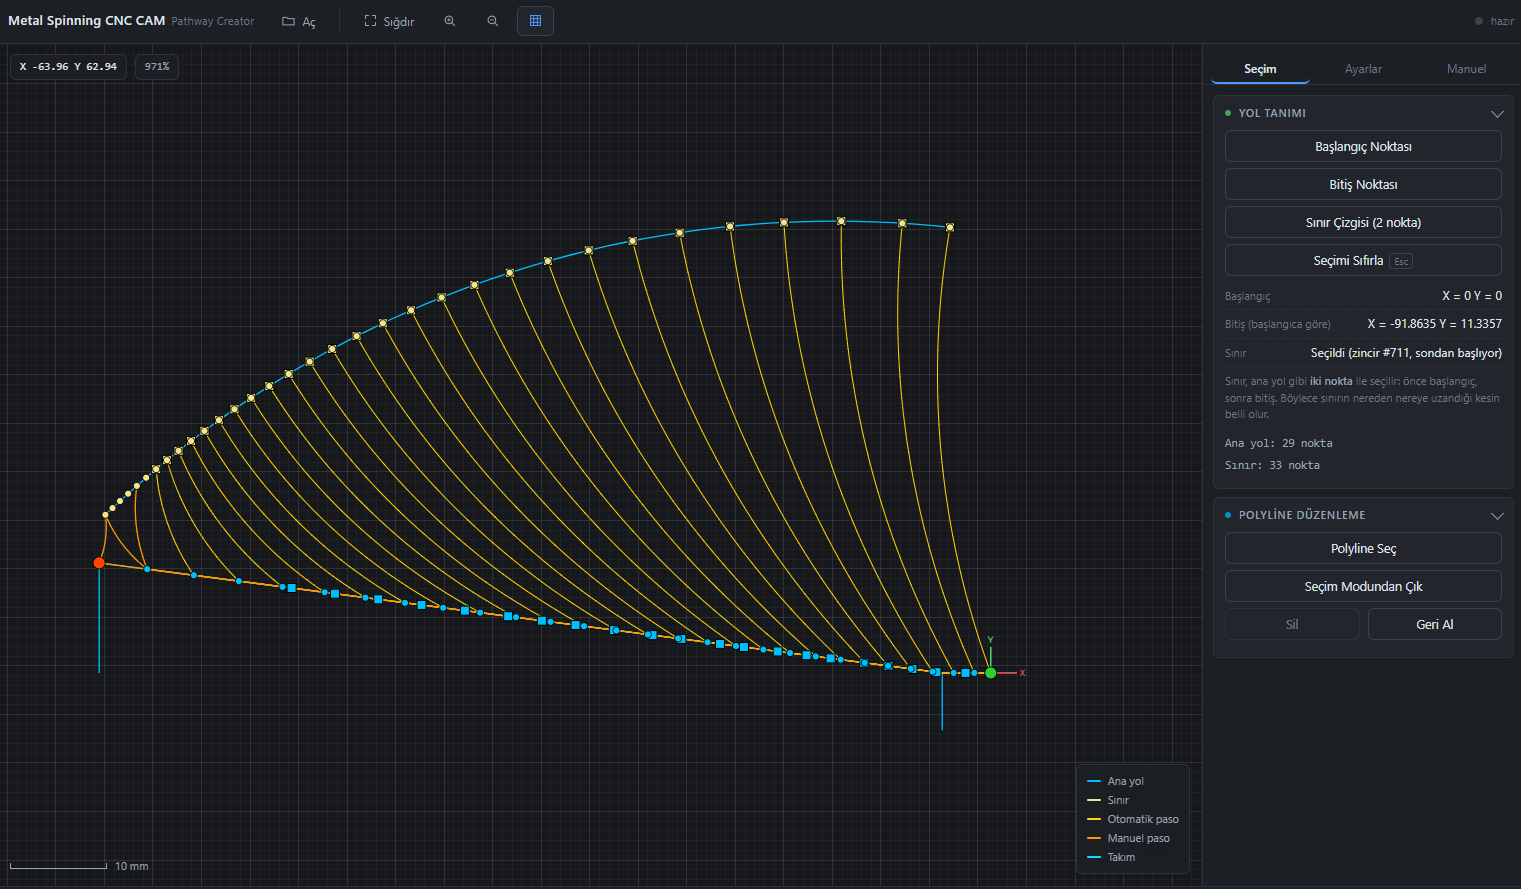
Task: Open the Ayarlar tab
Action: [x=1363, y=69]
